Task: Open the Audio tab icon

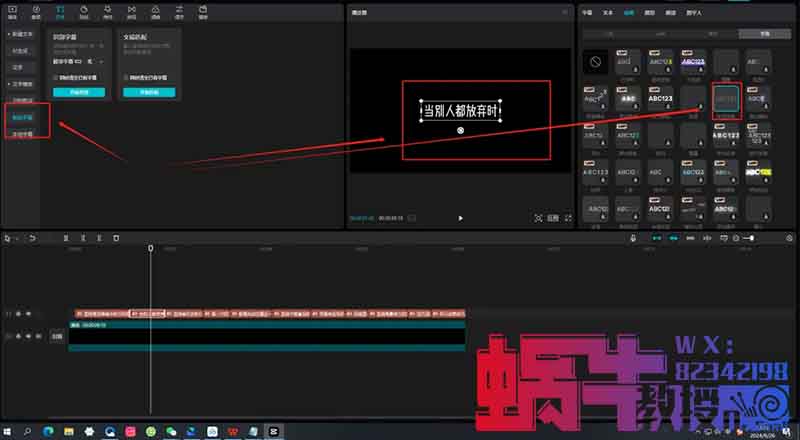Action: tap(35, 13)
